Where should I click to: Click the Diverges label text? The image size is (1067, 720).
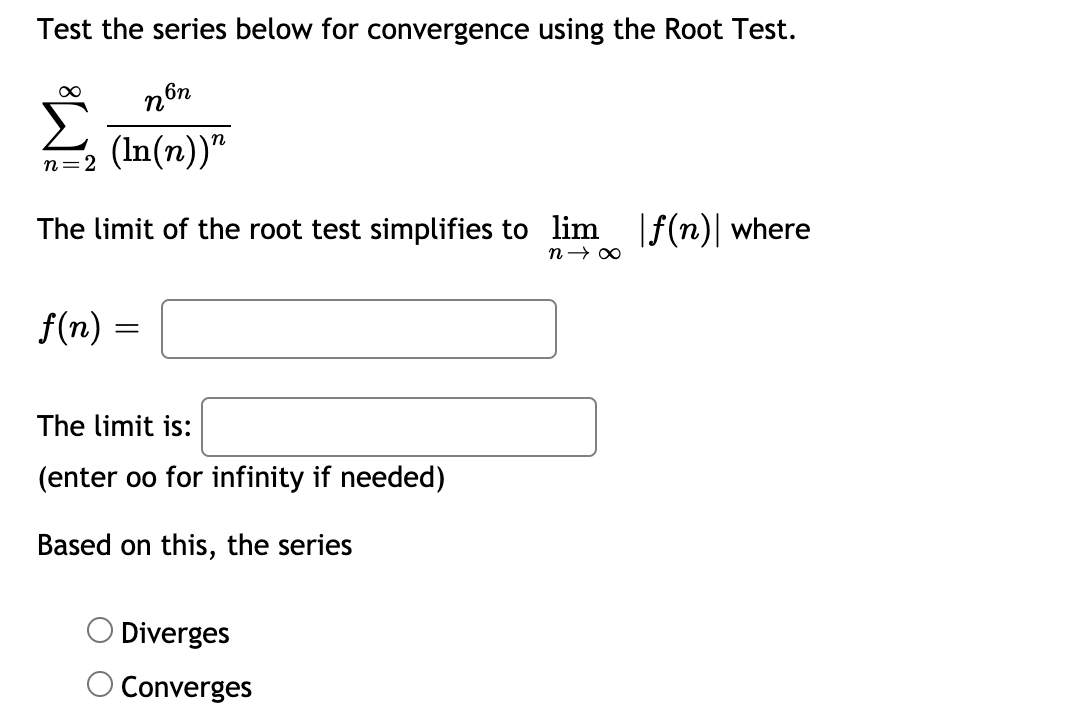pos(177,631)
